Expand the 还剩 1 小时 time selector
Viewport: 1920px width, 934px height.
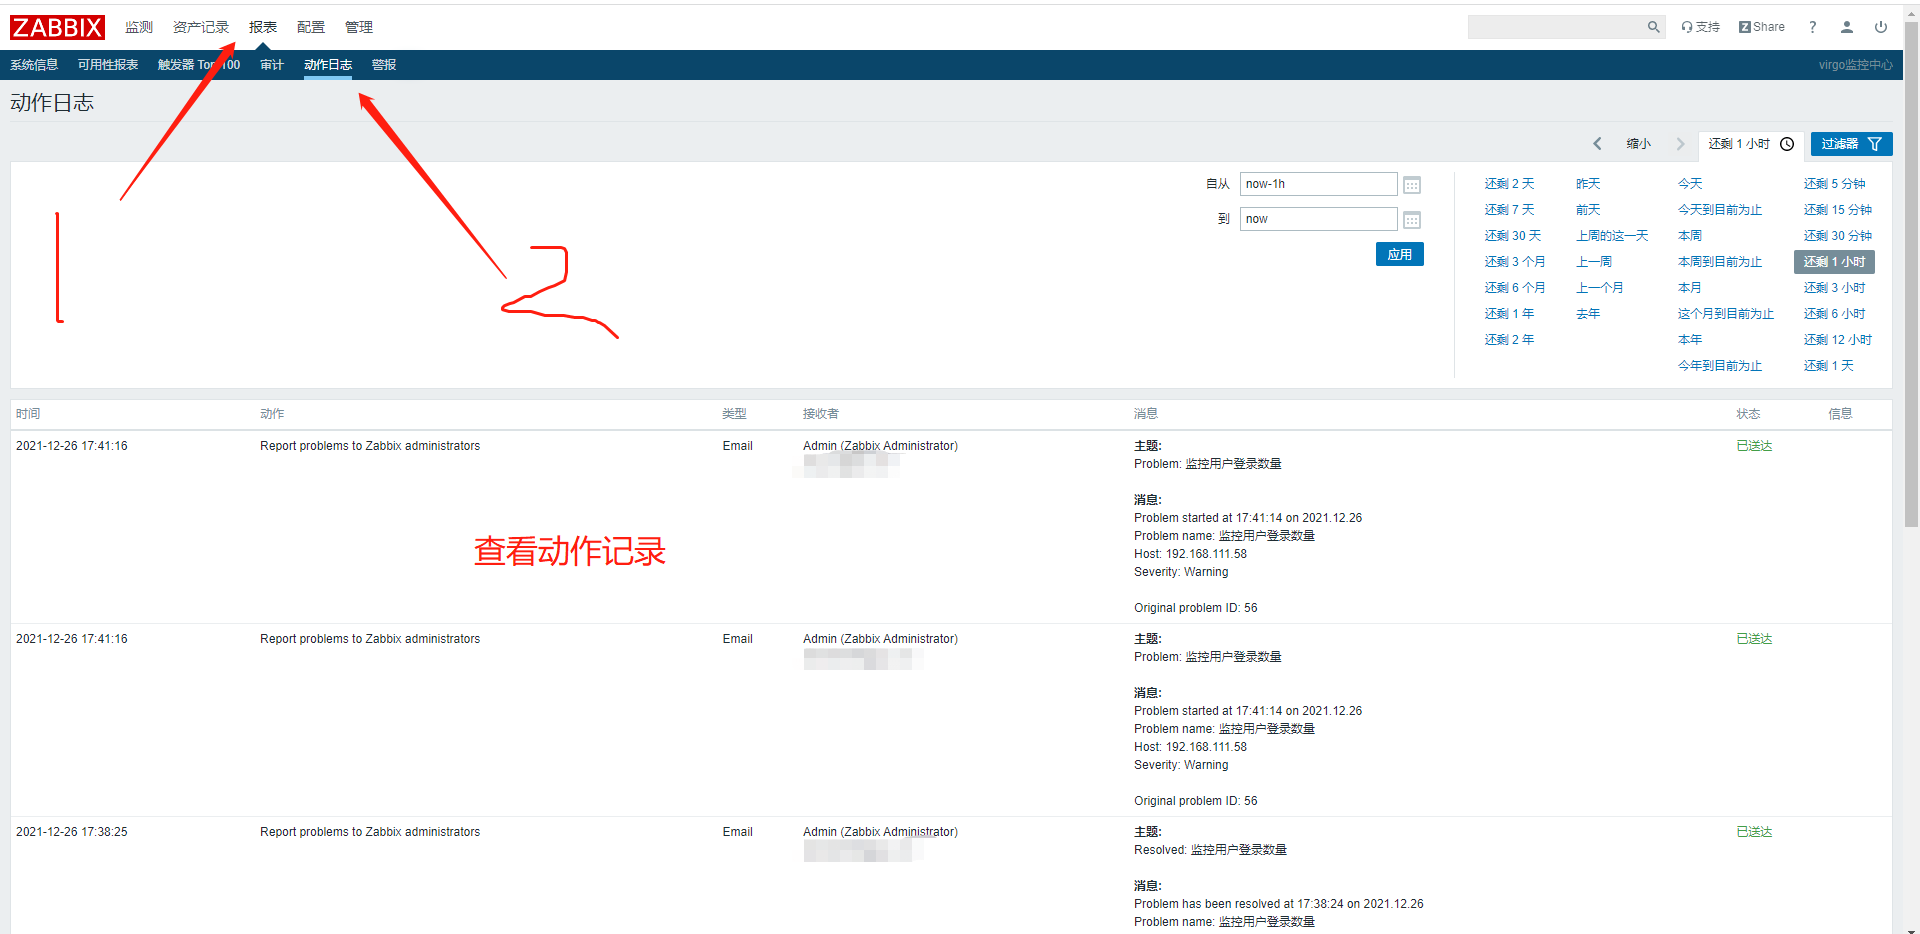[1740, 143]
